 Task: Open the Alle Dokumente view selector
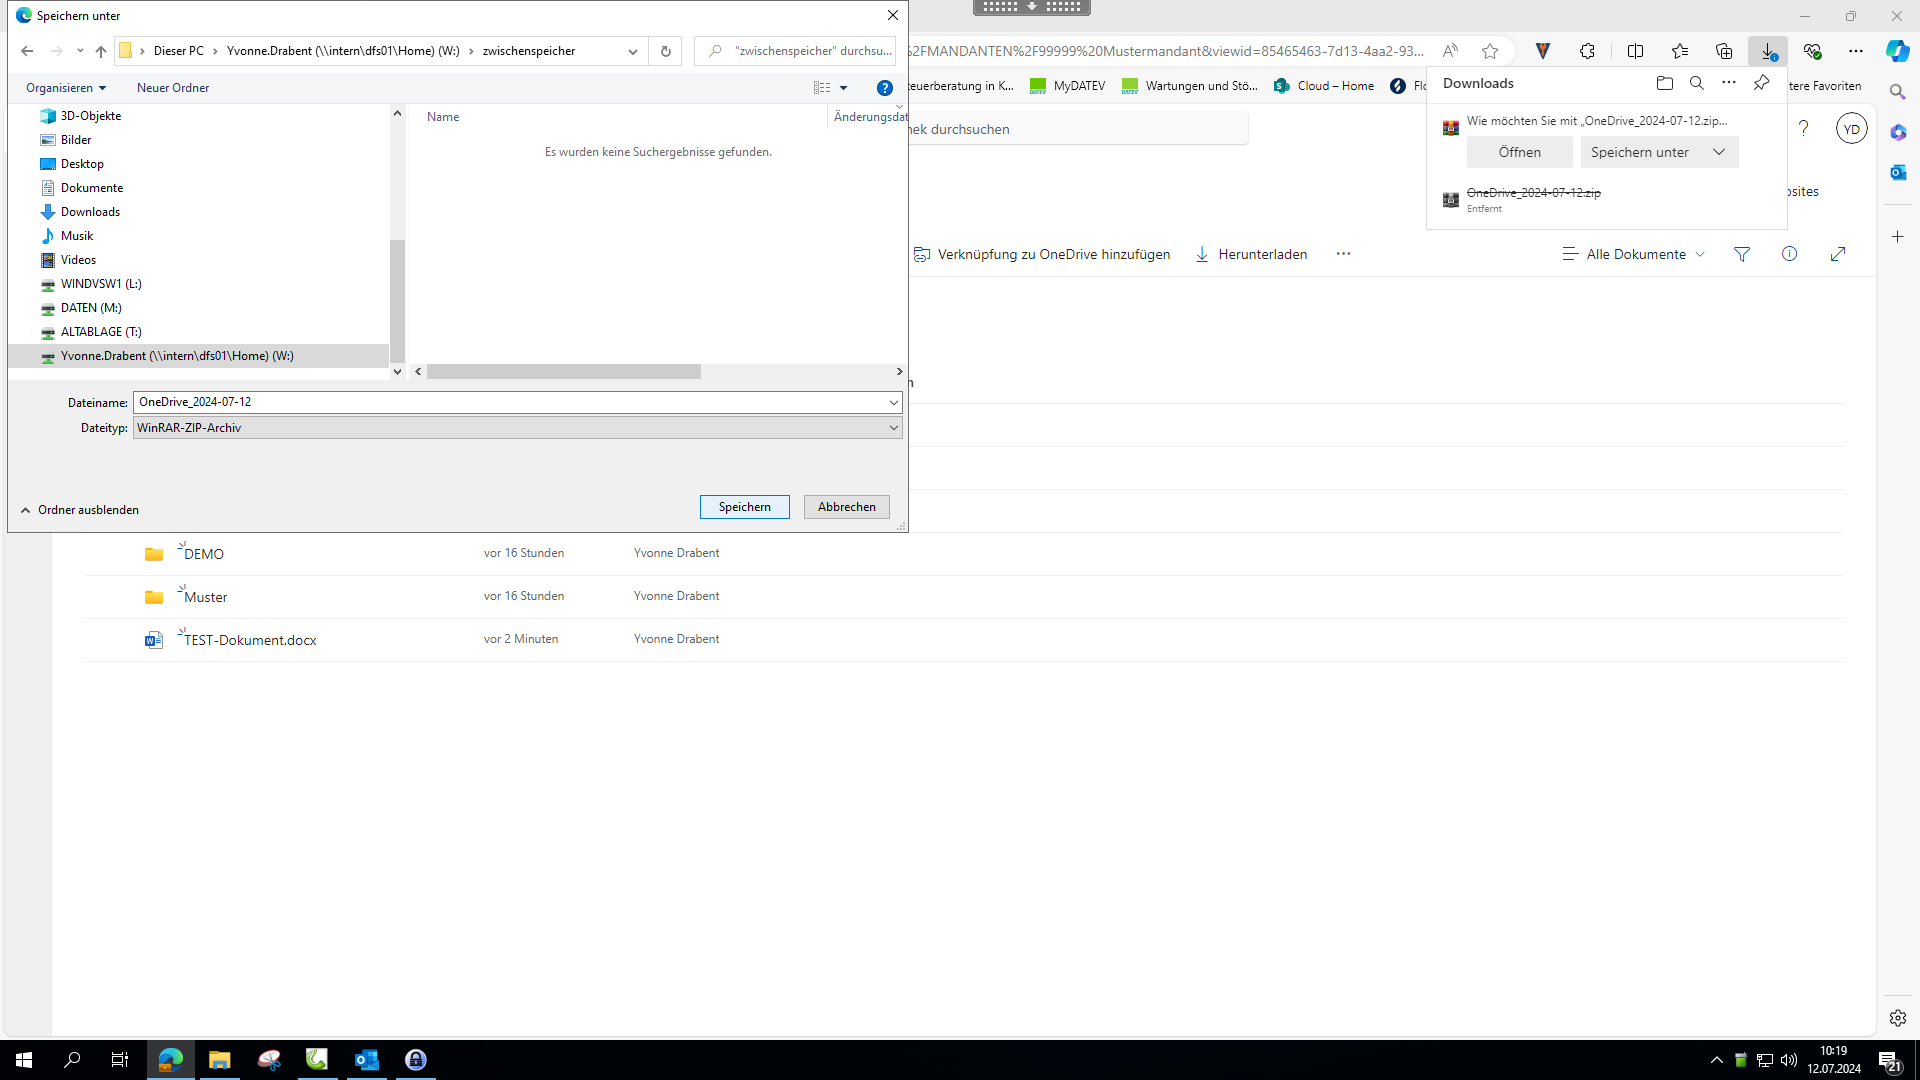tap(1634, 254)
